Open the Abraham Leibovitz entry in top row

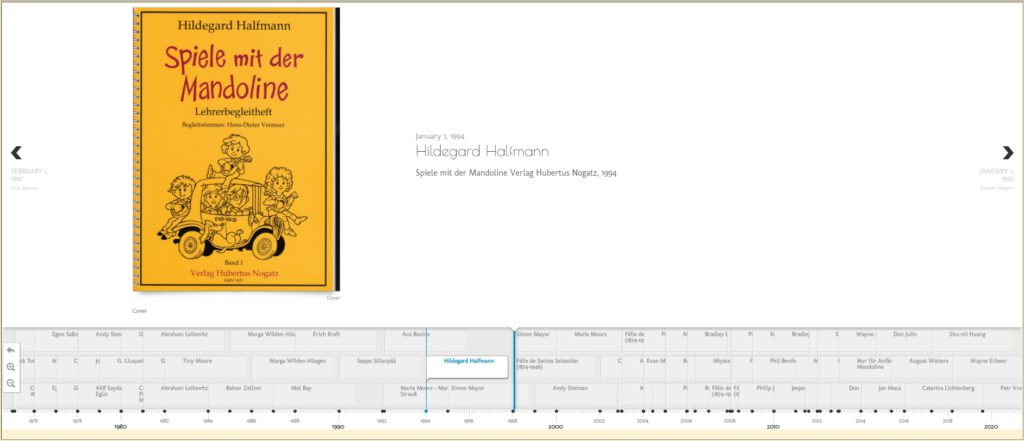pyautogui.click(x=184, y=334)
